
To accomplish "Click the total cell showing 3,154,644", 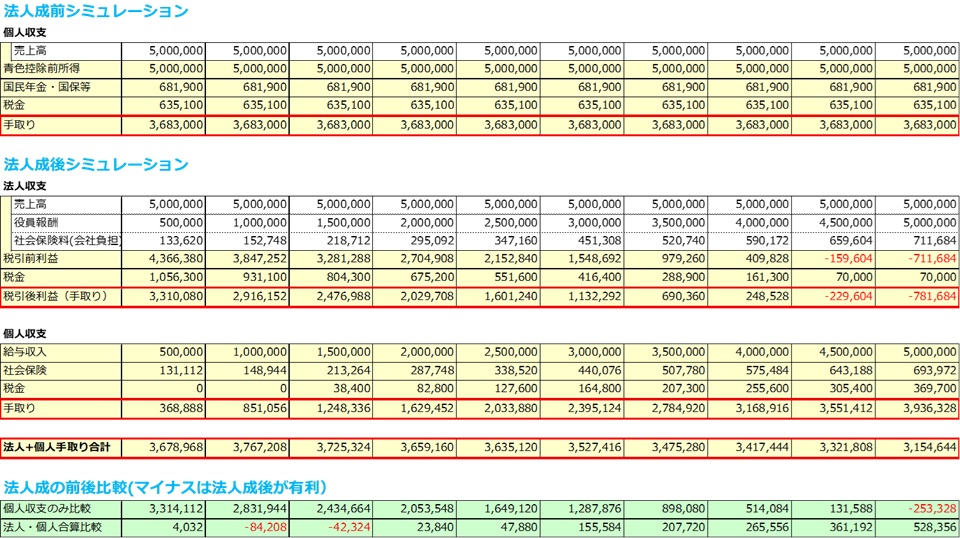I will pos(917,447).
